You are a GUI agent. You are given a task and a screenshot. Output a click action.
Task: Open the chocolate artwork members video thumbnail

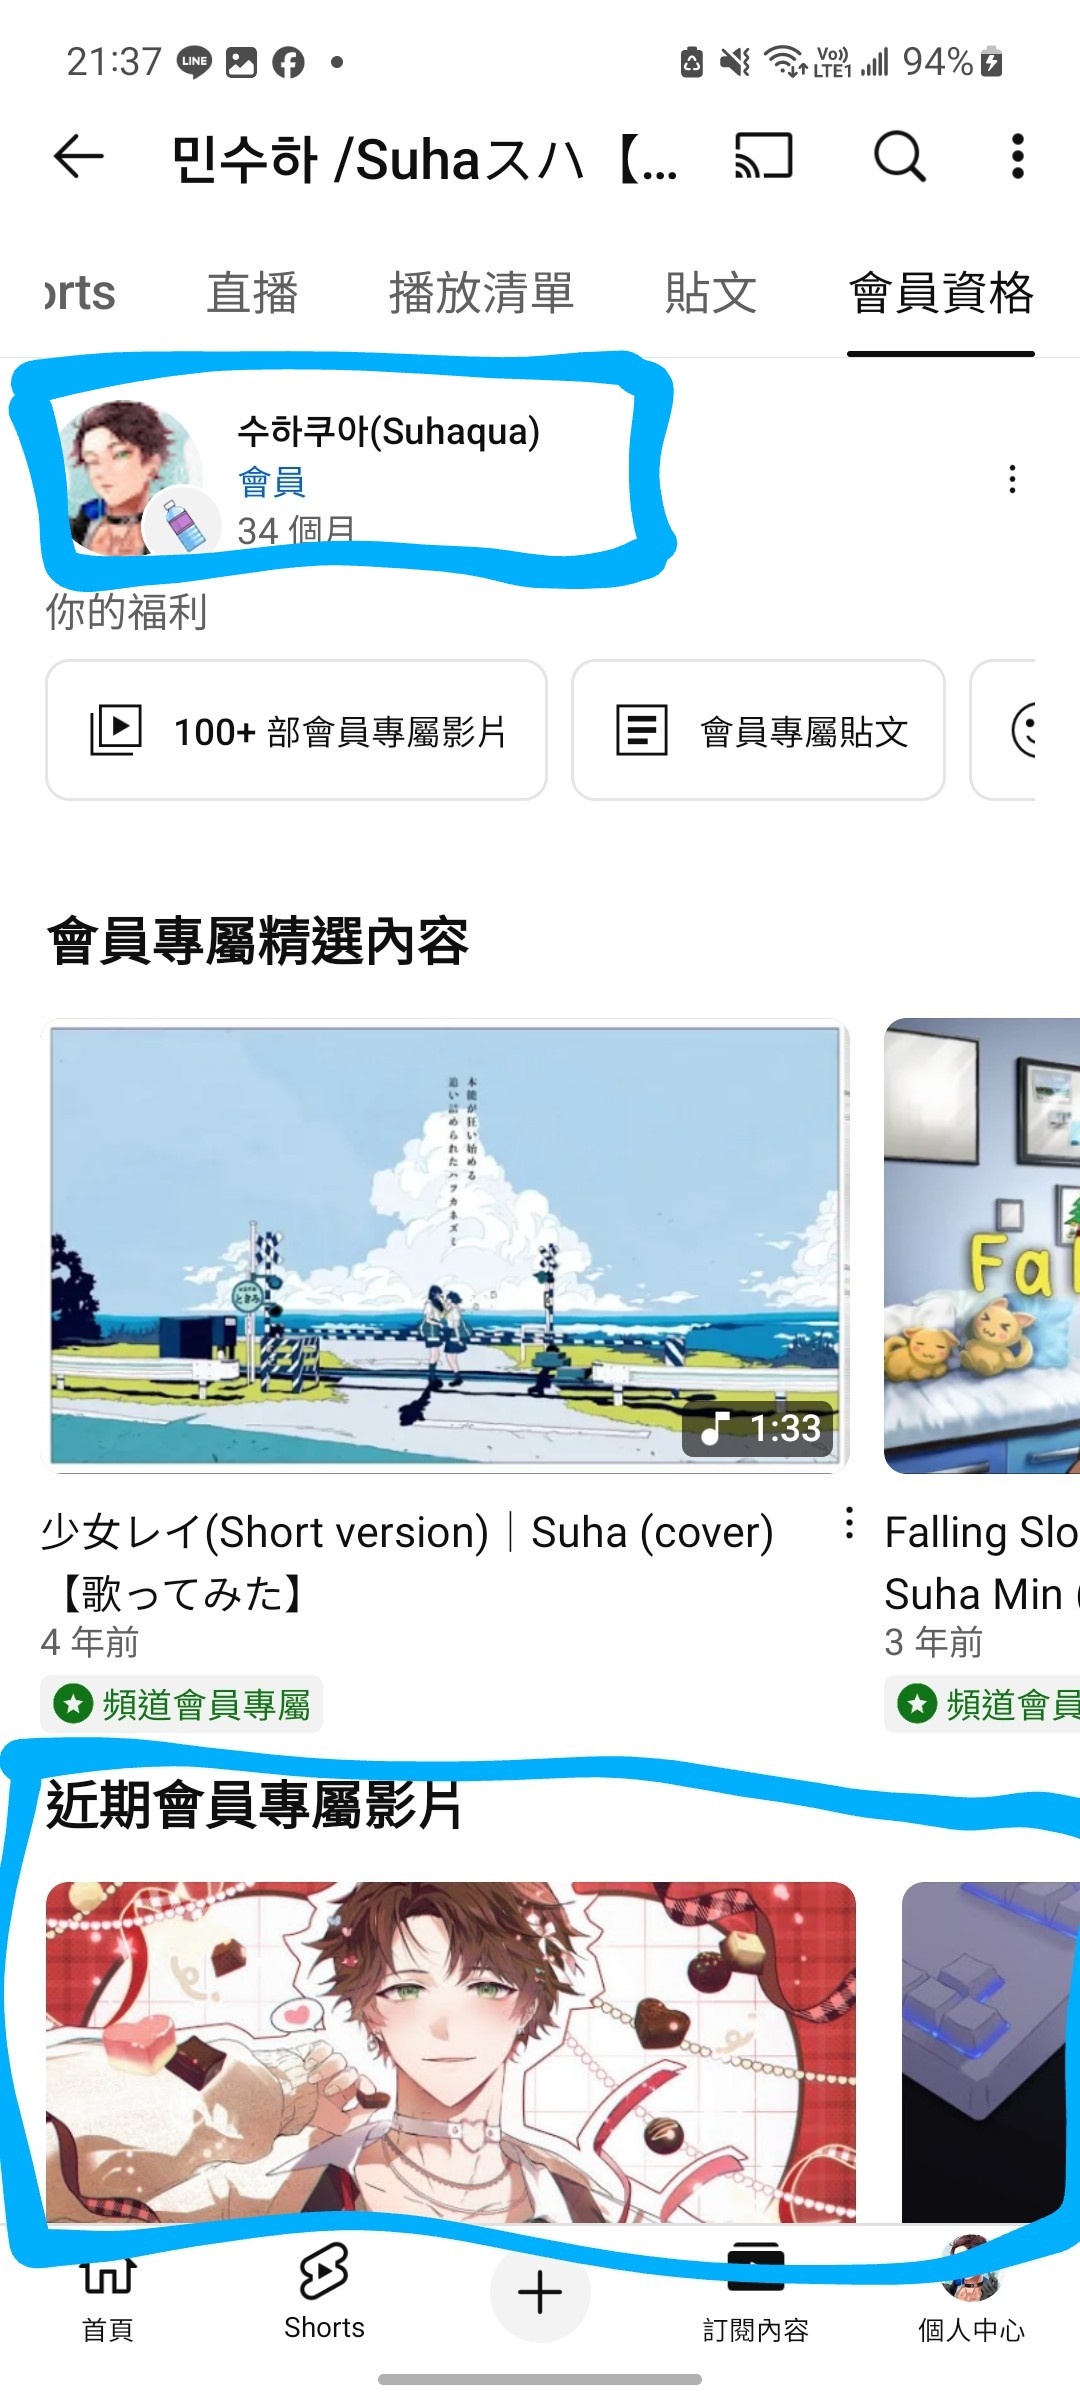(451, 2052)
